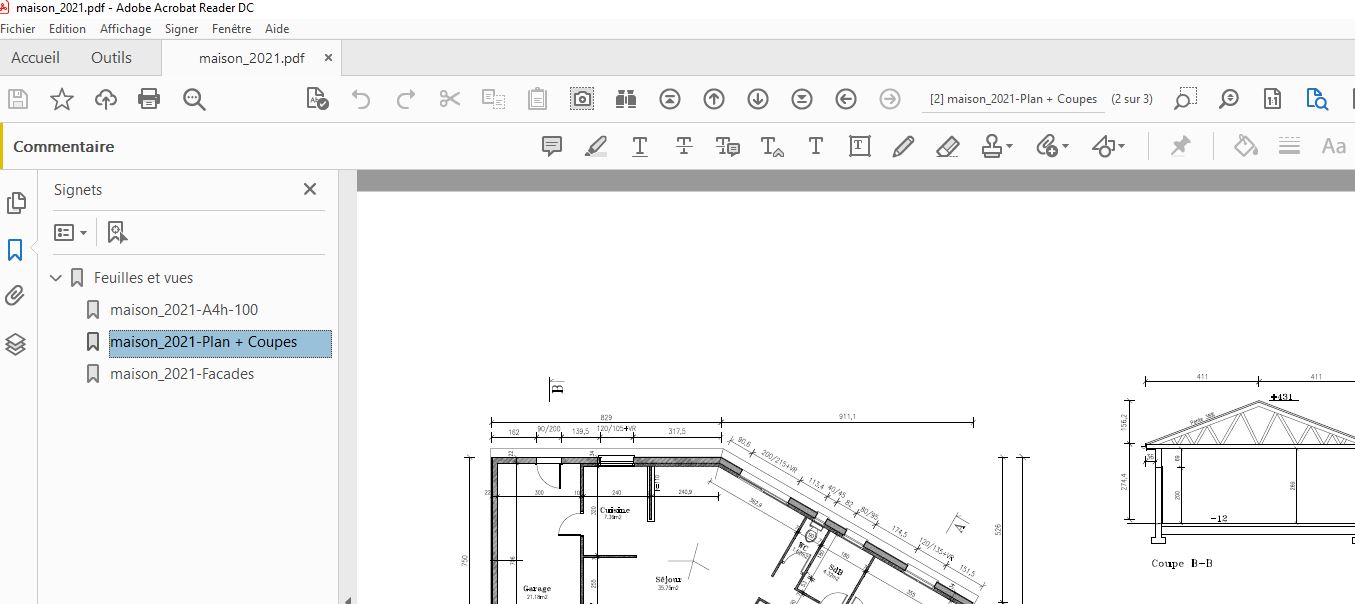Viewport: 1355px width, 604px height.
Task: Switch to the Accueil tab
Action: pos(36,58)
